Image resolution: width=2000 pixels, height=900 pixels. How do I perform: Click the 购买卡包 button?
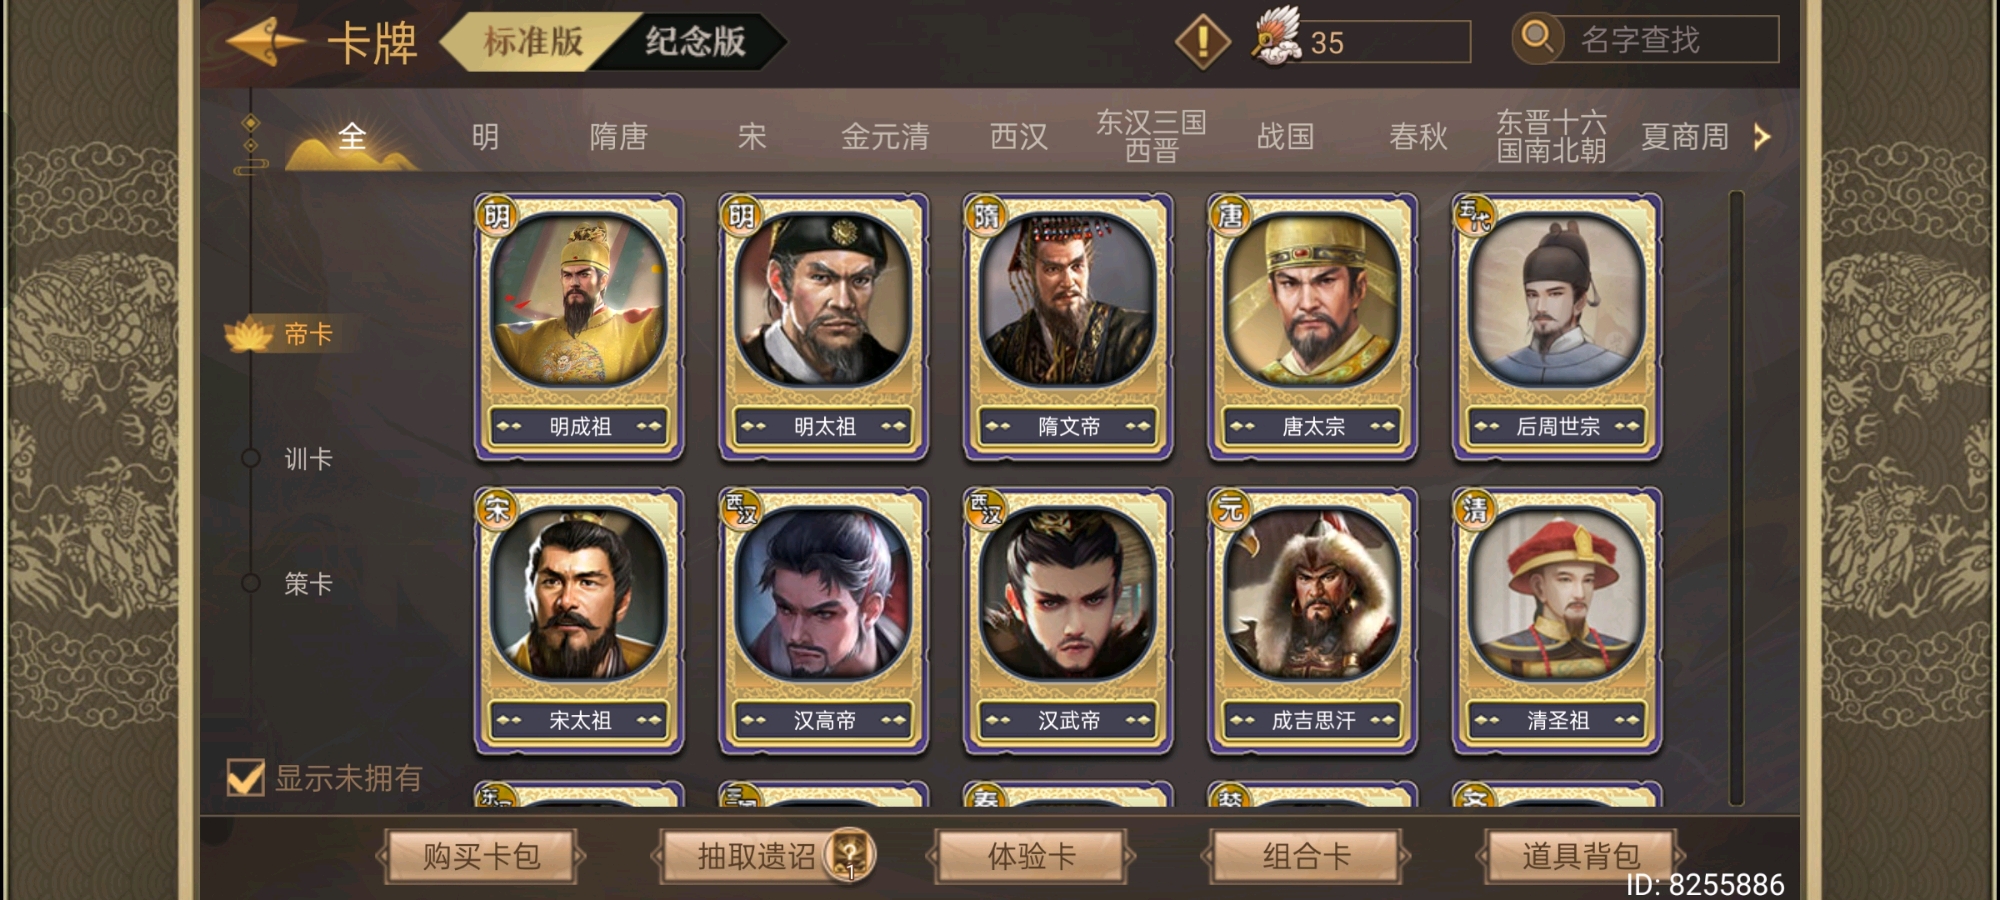tap(481, 856)
